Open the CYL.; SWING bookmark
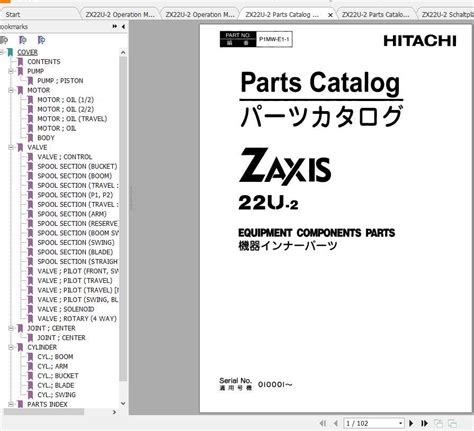This screenshot has height=431, width=474. (56, 395)
